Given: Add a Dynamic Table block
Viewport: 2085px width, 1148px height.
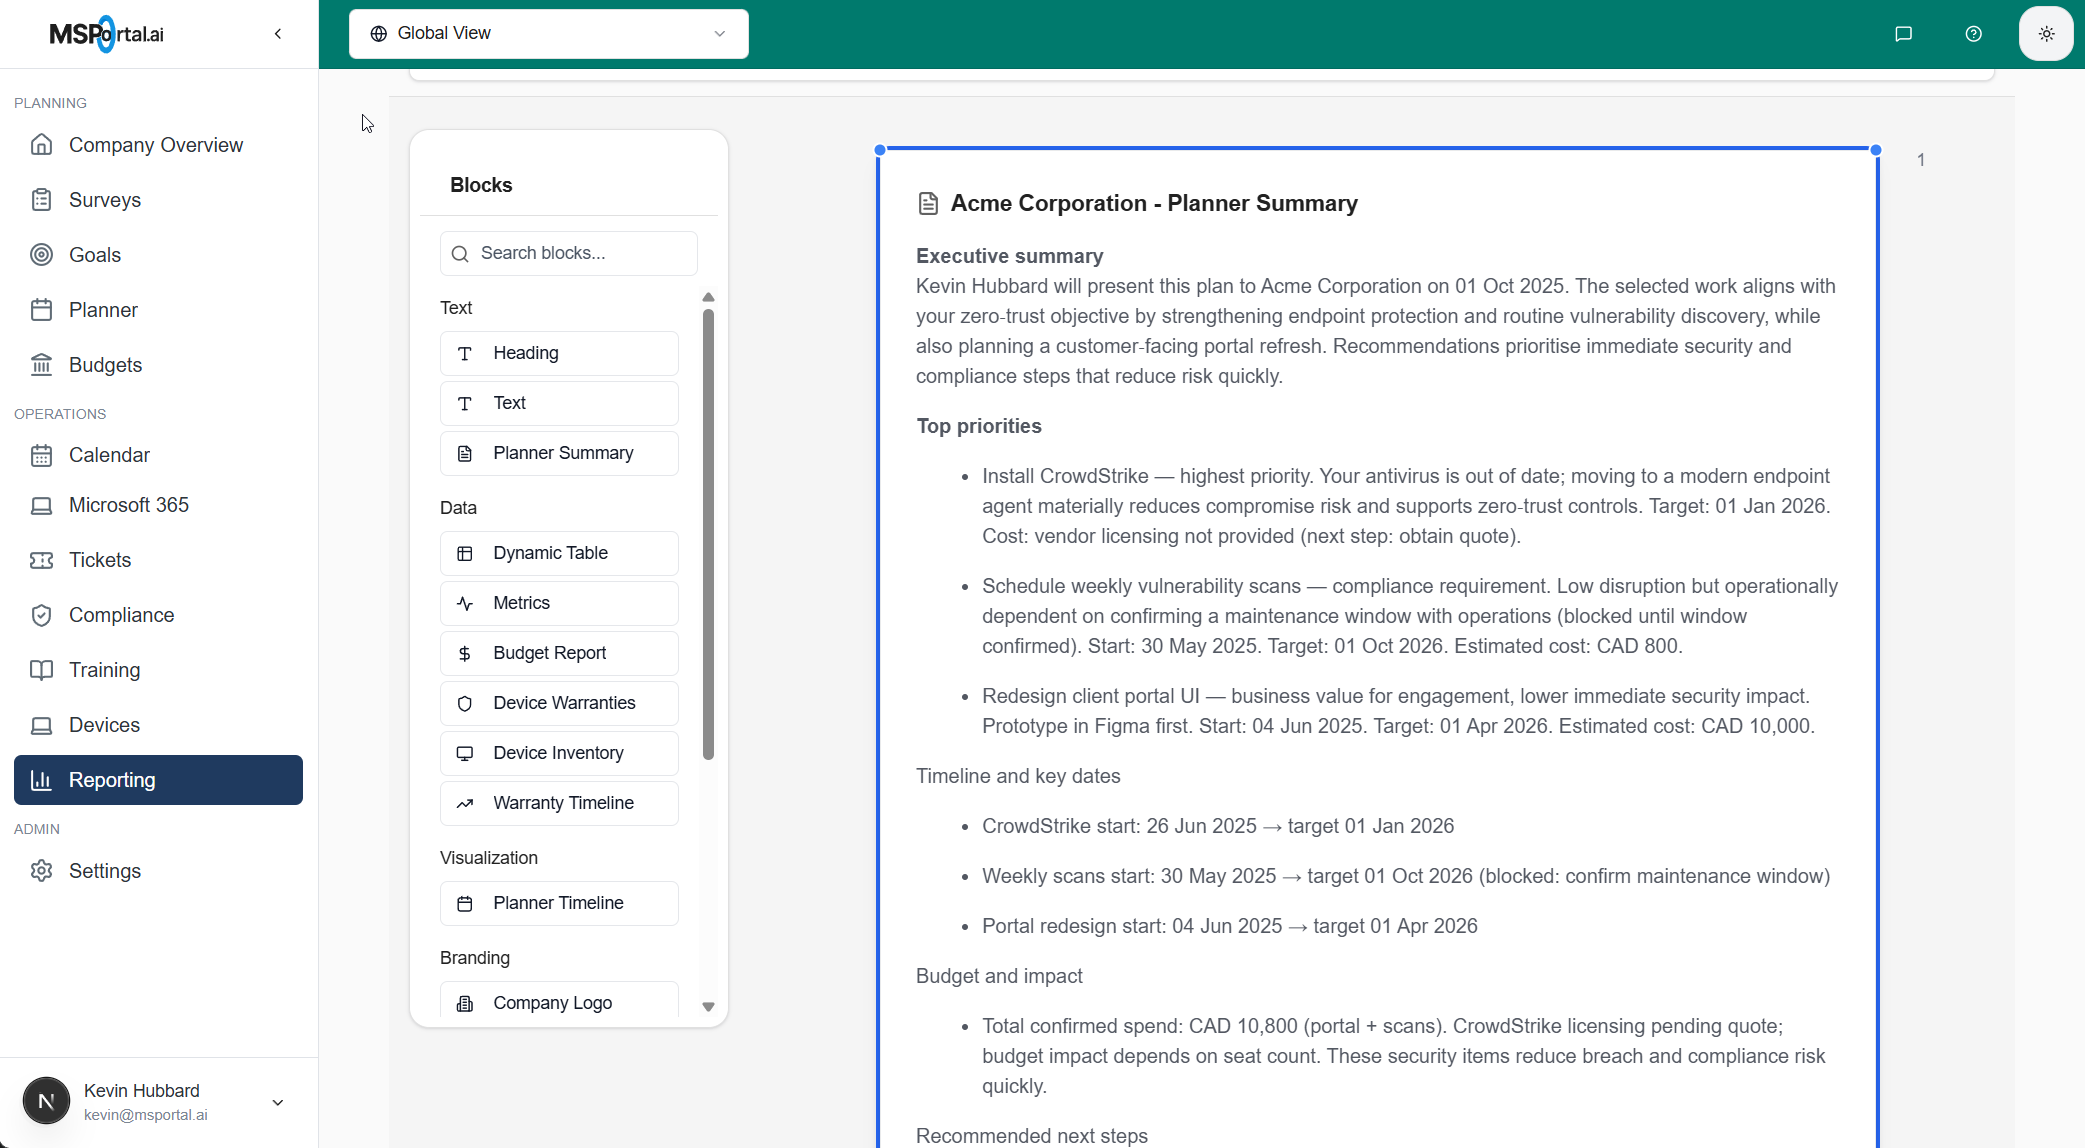Looking at the screenshot, I should coord(559,553).
